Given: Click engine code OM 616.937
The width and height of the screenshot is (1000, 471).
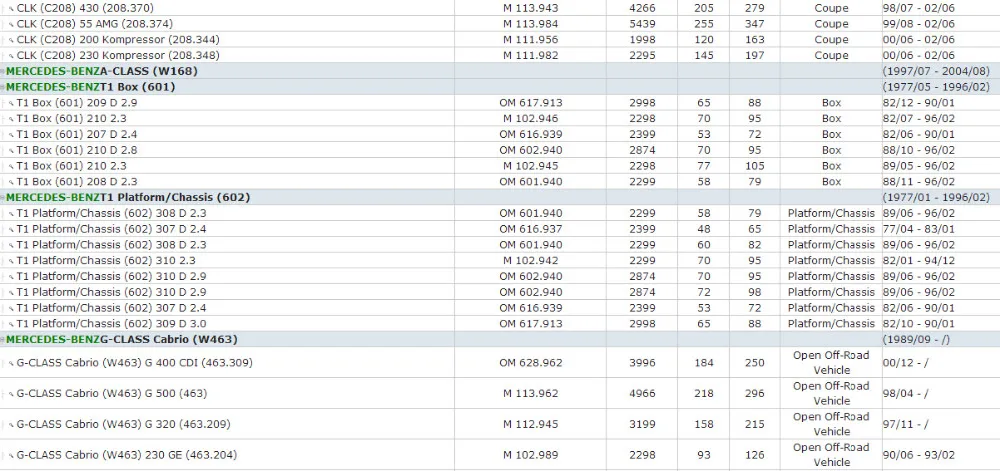Looking at the screenshot, I should (x=531, y=229).
